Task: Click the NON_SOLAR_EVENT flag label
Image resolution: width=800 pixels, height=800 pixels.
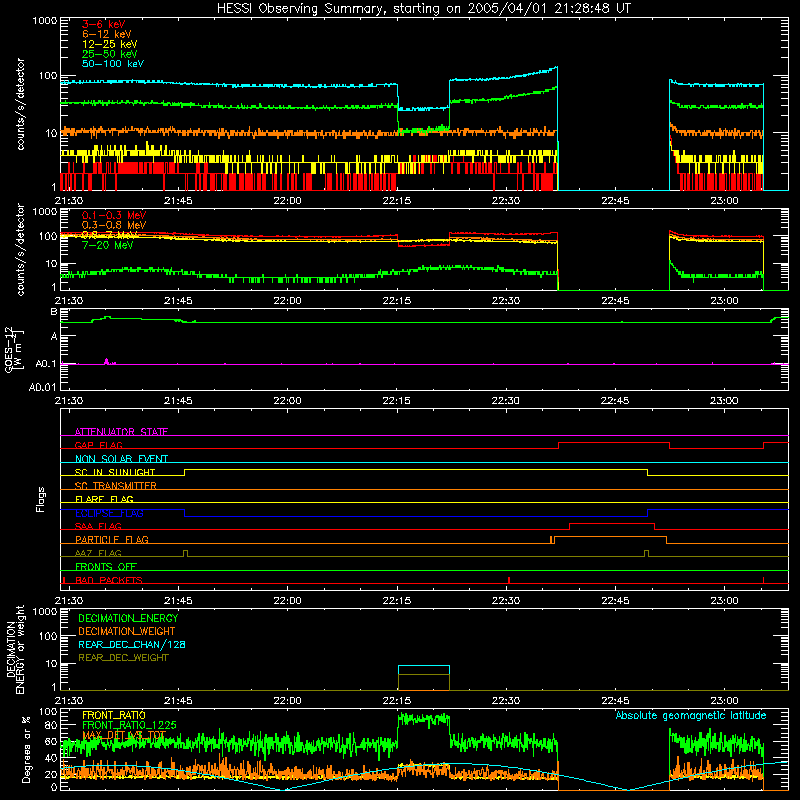Action: (121, 459)
